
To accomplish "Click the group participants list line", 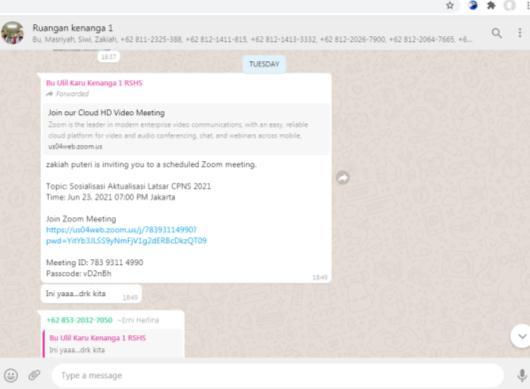I will 252,40.
